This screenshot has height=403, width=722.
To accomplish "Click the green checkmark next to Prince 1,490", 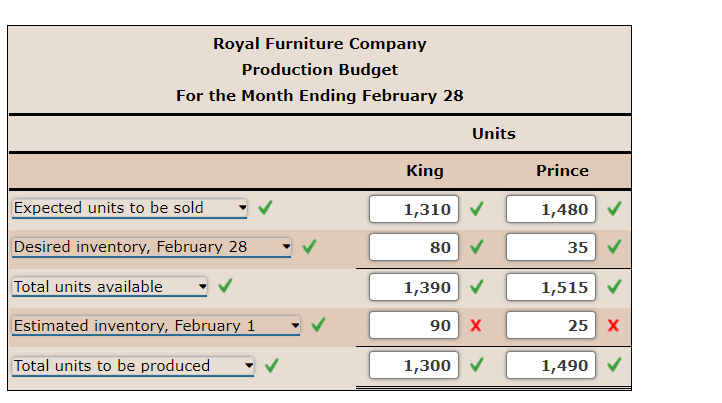I will 613,365.
